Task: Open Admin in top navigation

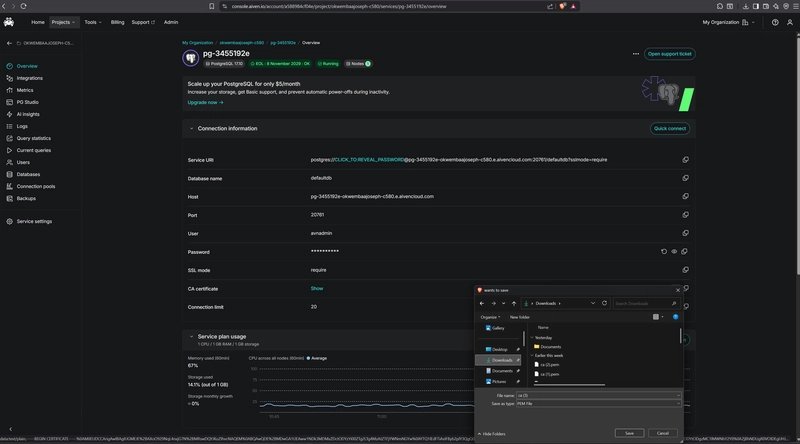Action: [x=171, y=22]
